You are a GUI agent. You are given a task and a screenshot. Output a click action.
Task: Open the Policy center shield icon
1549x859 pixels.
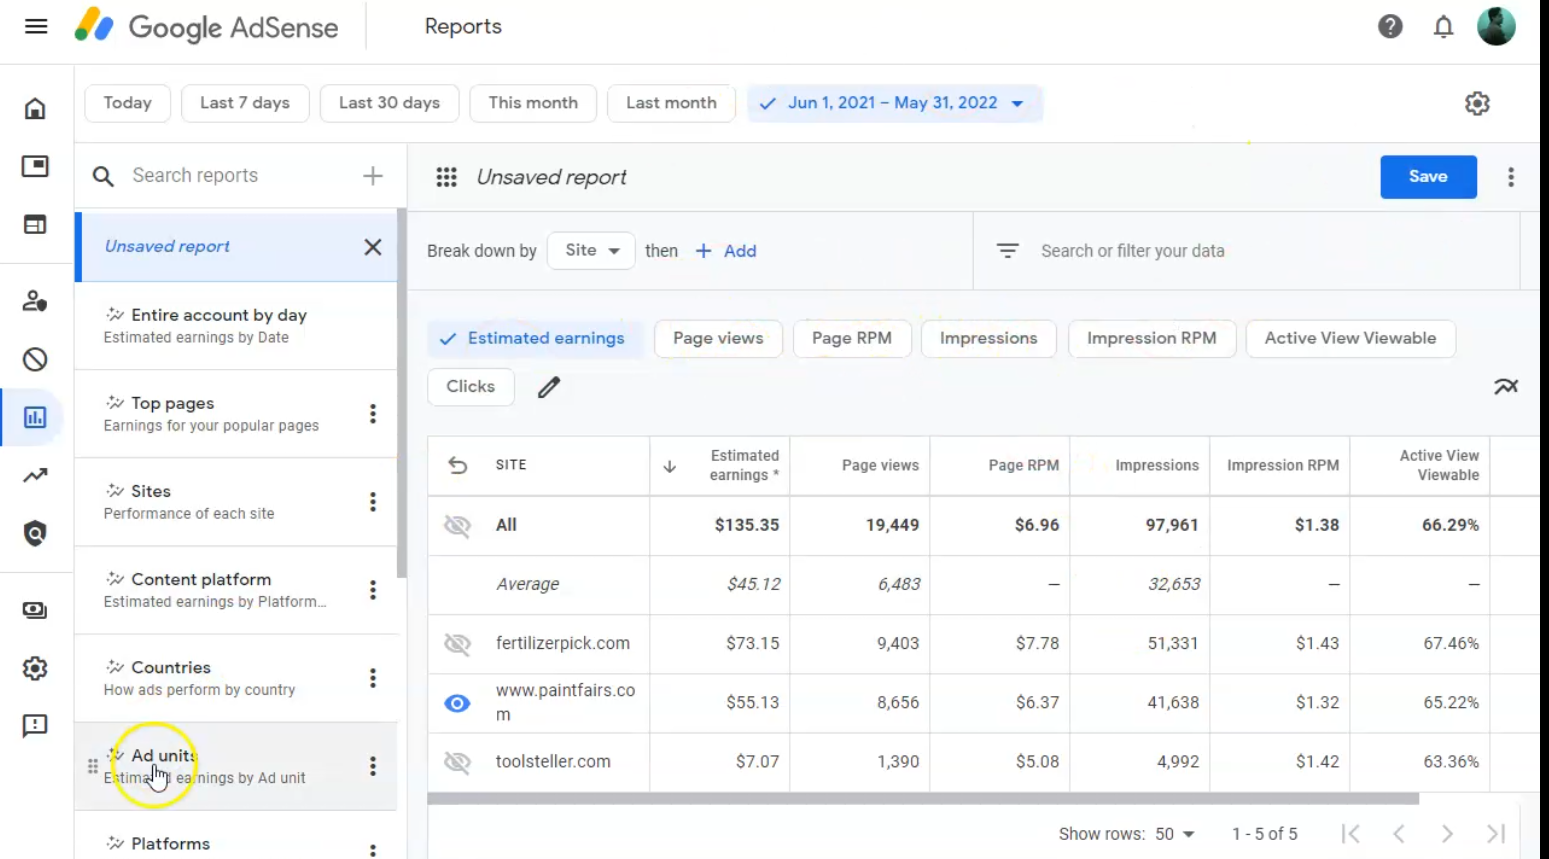pyautogui.click(x=35, y=533)
